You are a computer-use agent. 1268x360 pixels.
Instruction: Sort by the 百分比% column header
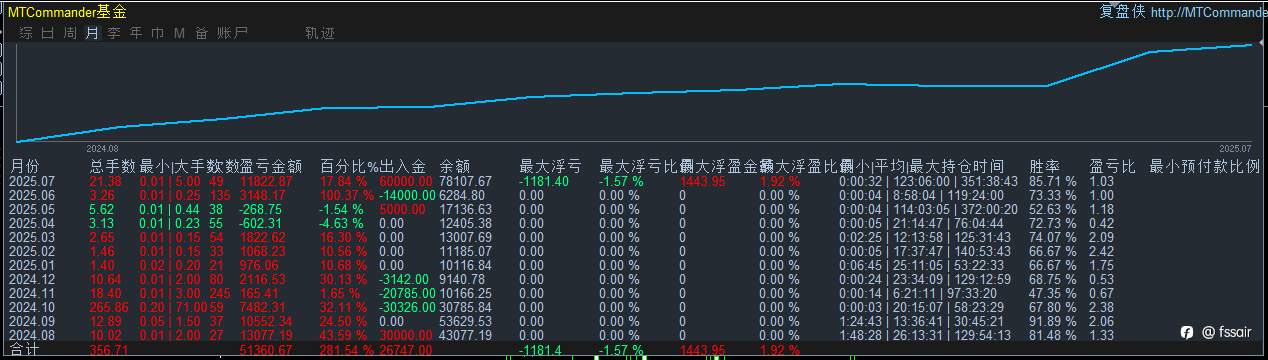click(349, 166)
